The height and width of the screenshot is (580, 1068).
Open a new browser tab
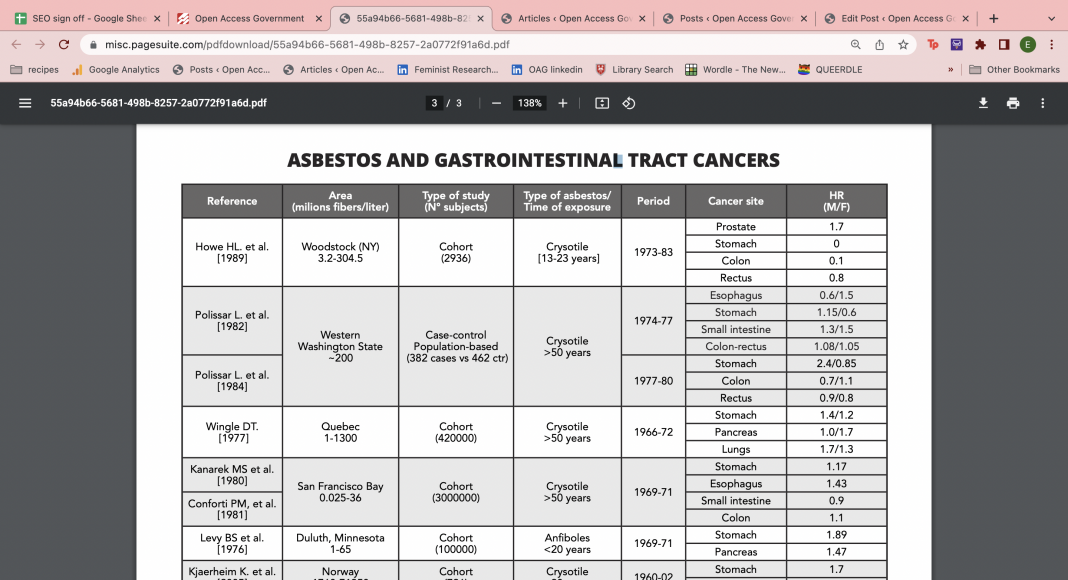pos(994,18)
